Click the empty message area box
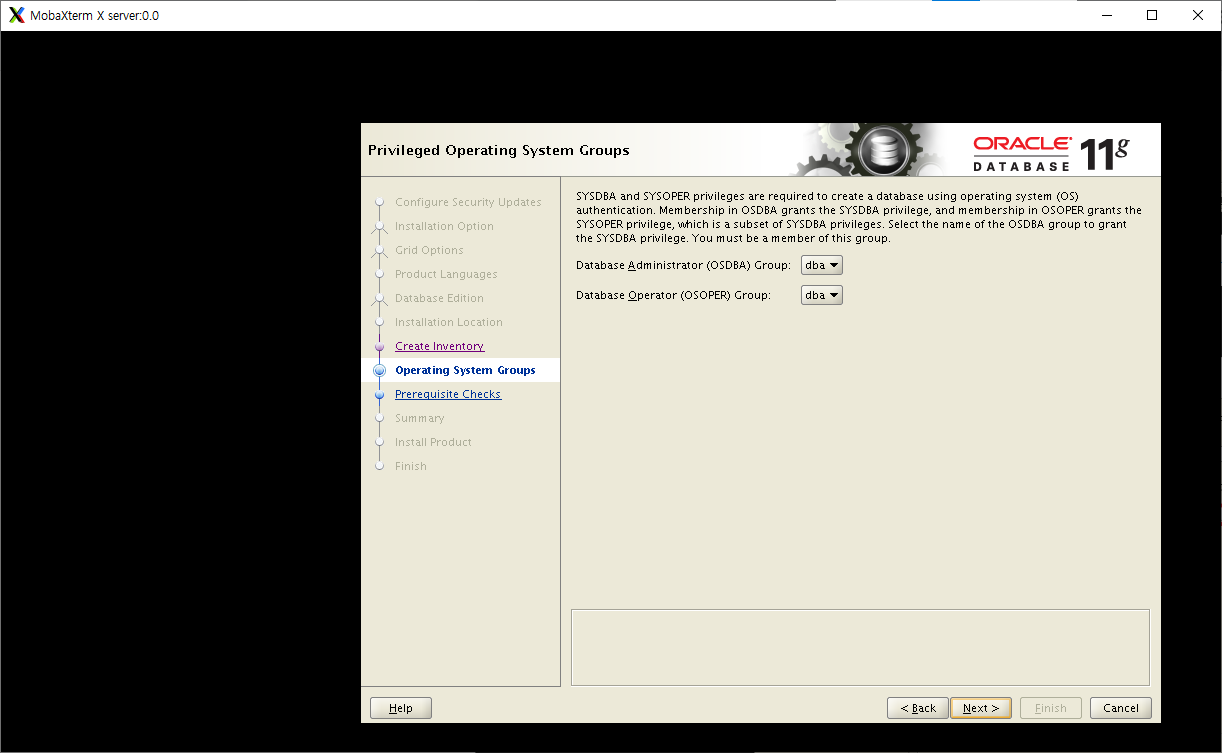The width and height of the screenshot is (1222, 753). (860, 647)
